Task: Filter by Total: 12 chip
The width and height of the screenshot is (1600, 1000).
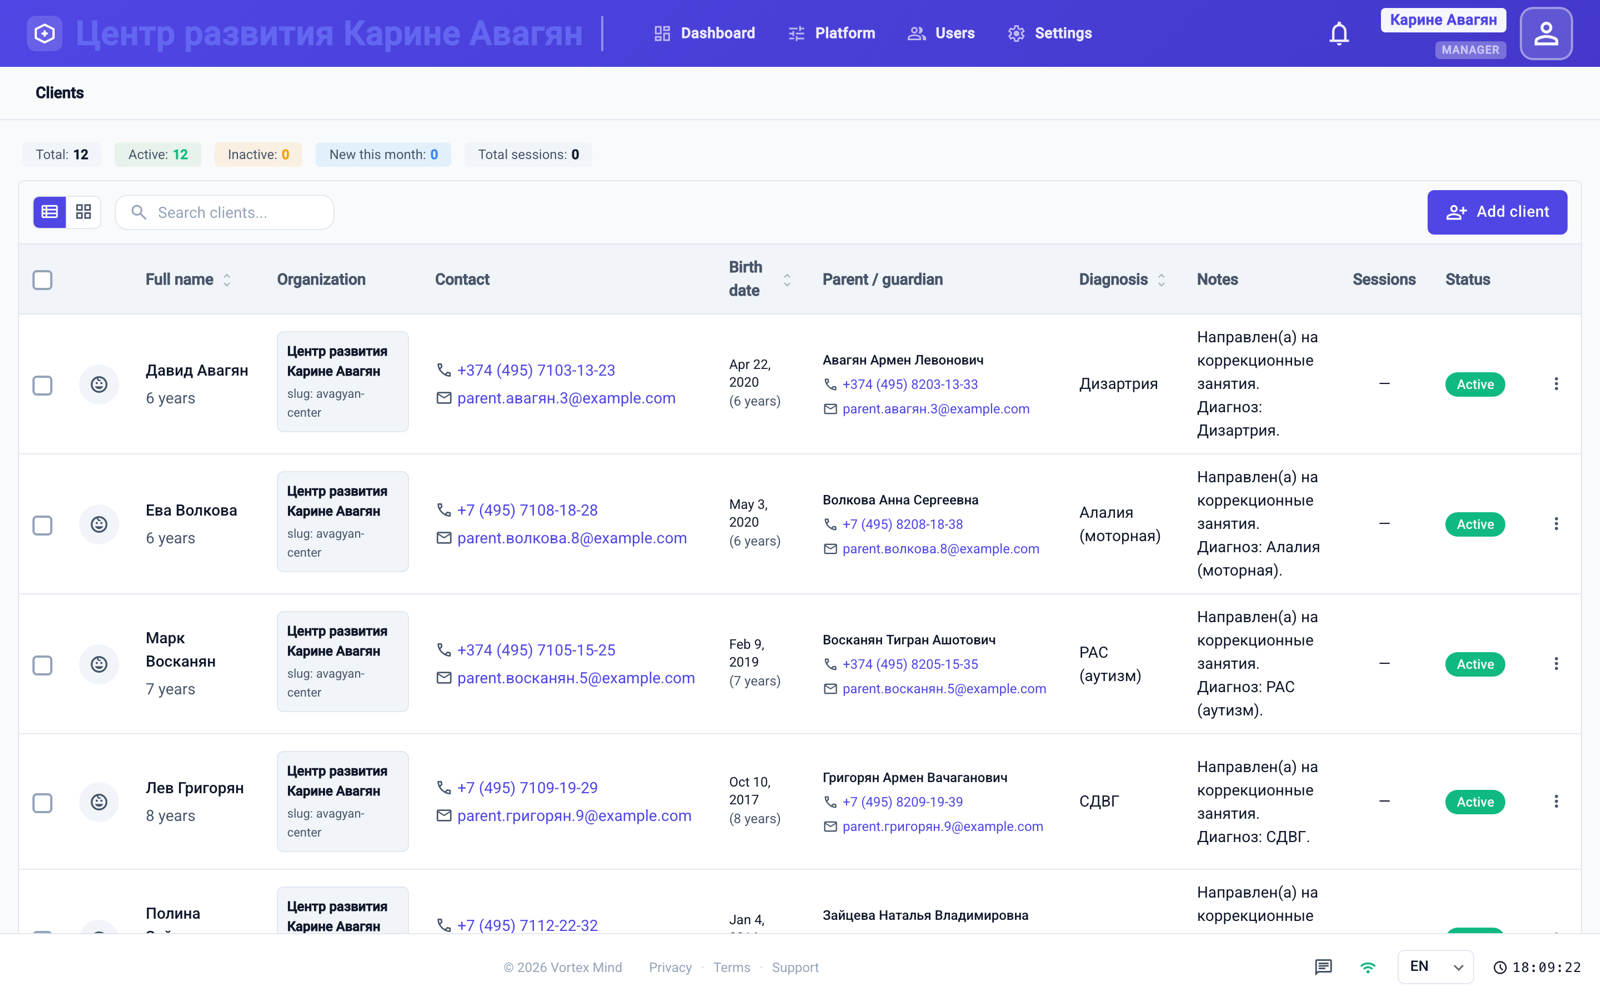Action: click(62, 154)
